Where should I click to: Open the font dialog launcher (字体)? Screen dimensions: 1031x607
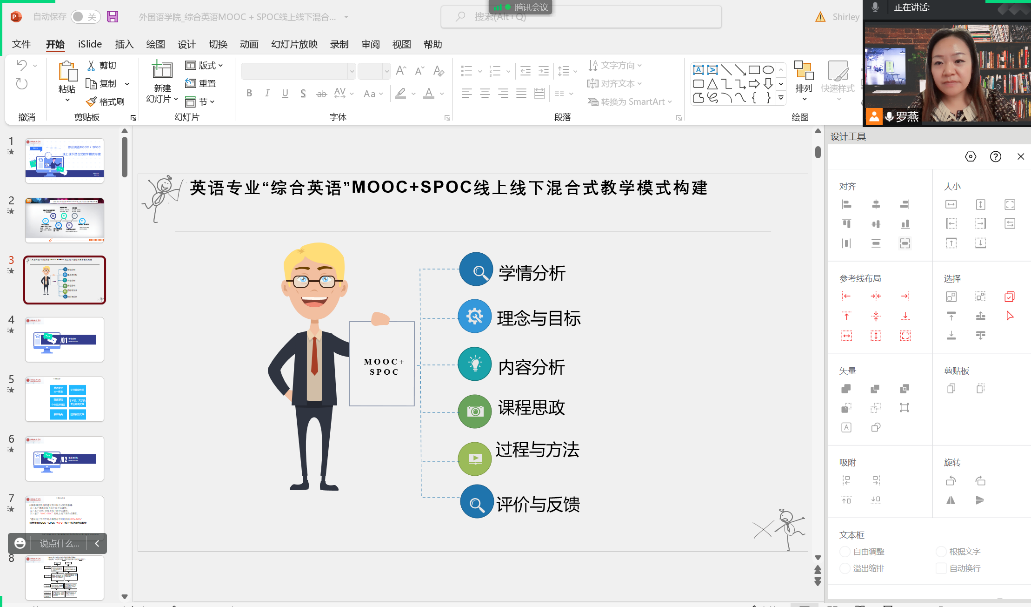(447, 118)
